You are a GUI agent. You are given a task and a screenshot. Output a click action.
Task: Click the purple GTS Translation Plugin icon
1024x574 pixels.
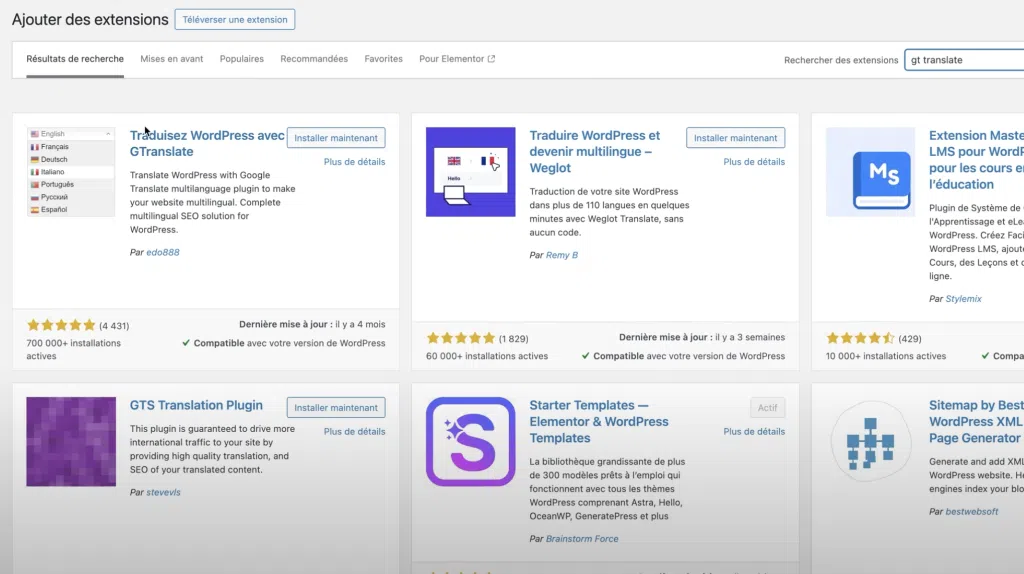[71, 441]
